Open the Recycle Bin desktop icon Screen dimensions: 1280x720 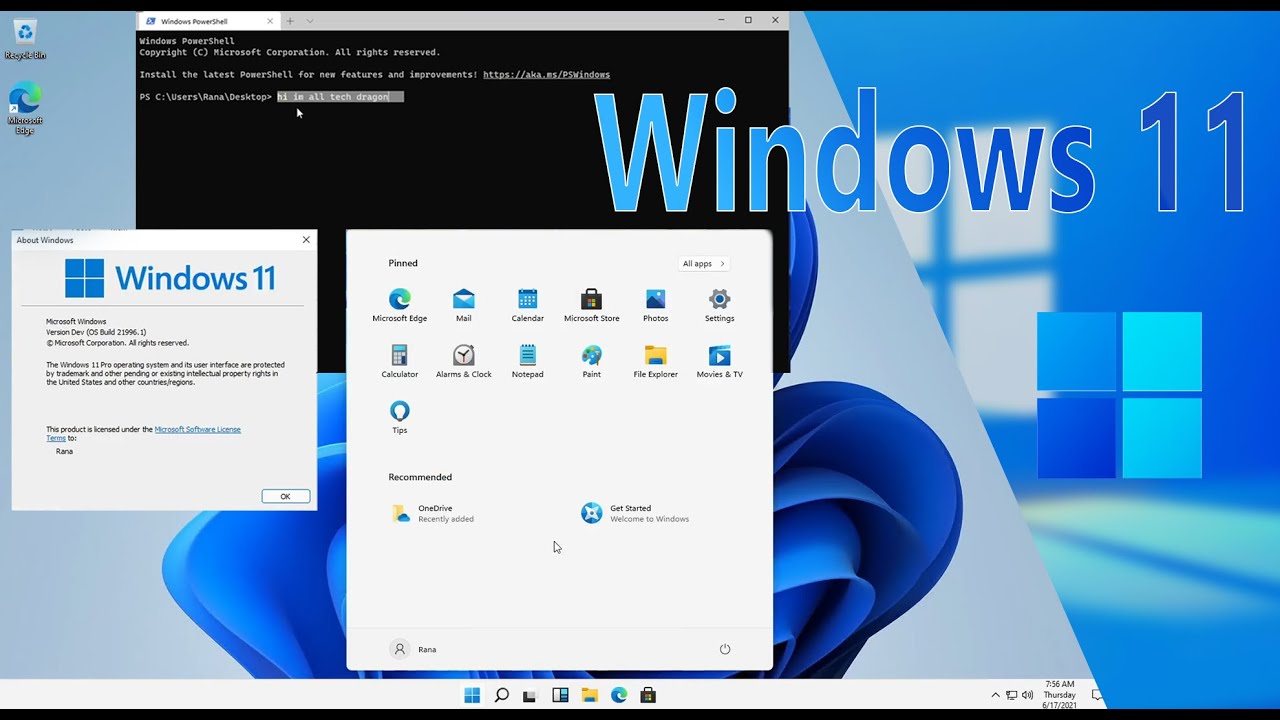click(x=25, y=40)
